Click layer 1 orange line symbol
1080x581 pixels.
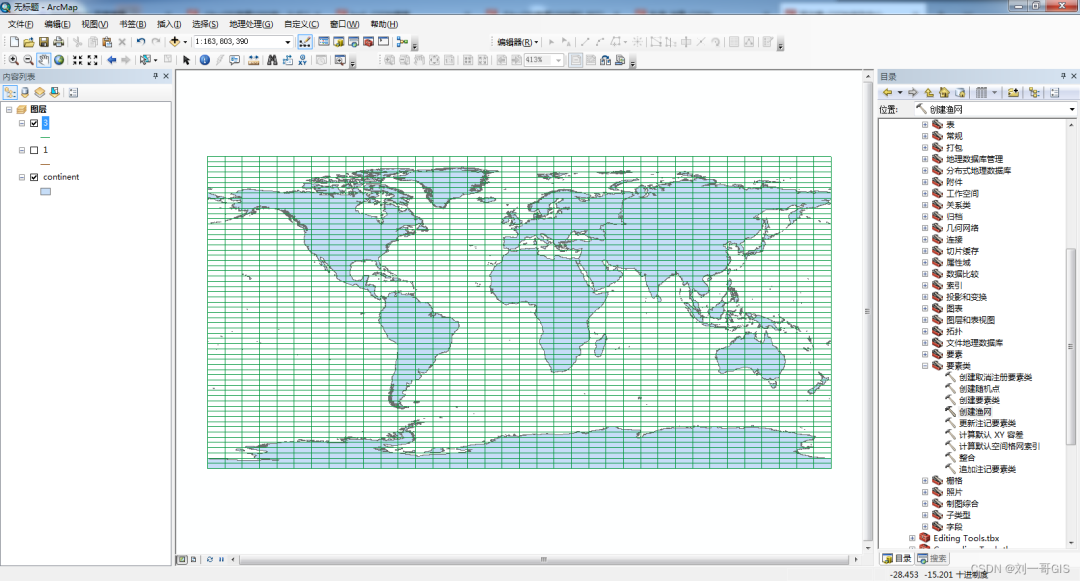45,164
